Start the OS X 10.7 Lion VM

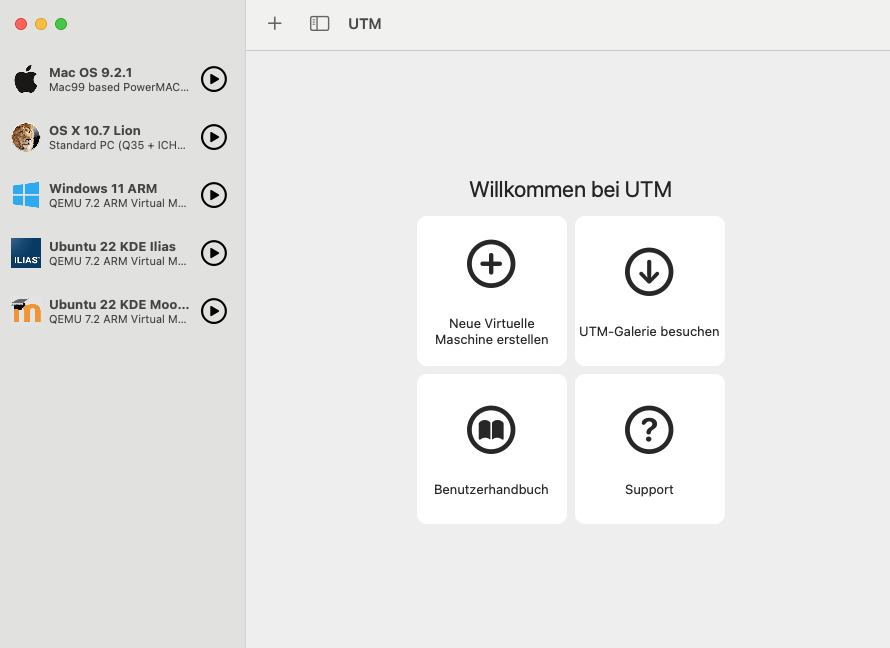[x=214, y=137]
